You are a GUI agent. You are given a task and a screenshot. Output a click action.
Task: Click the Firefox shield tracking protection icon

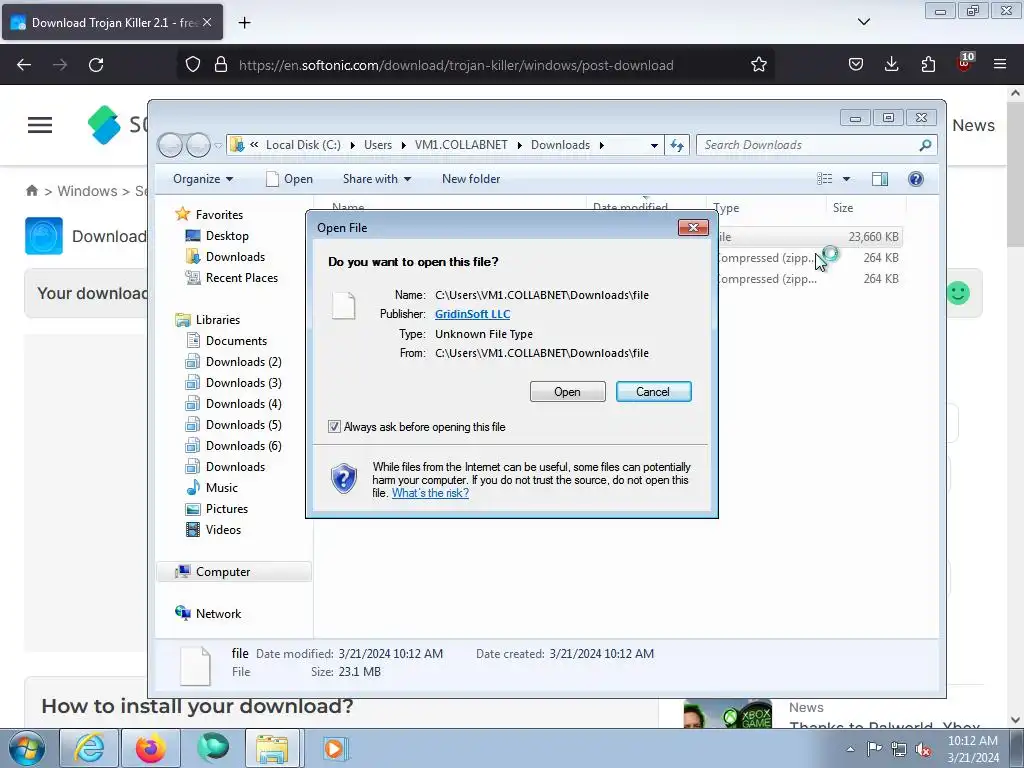[193, 65]
